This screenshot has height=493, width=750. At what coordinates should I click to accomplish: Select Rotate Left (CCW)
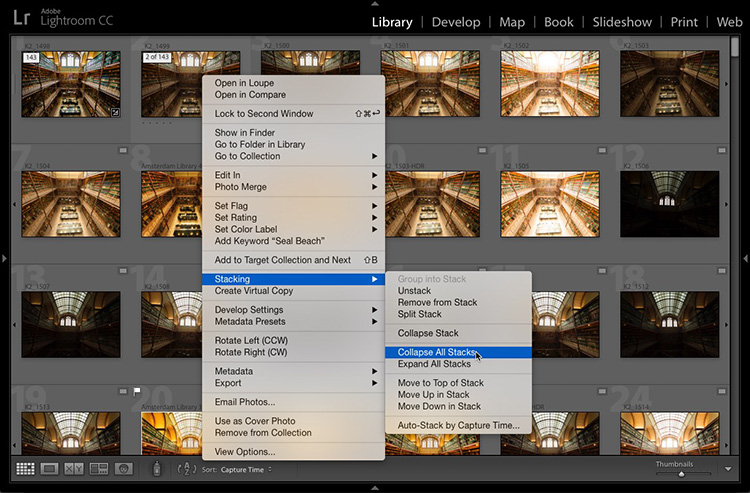point(293,340)
